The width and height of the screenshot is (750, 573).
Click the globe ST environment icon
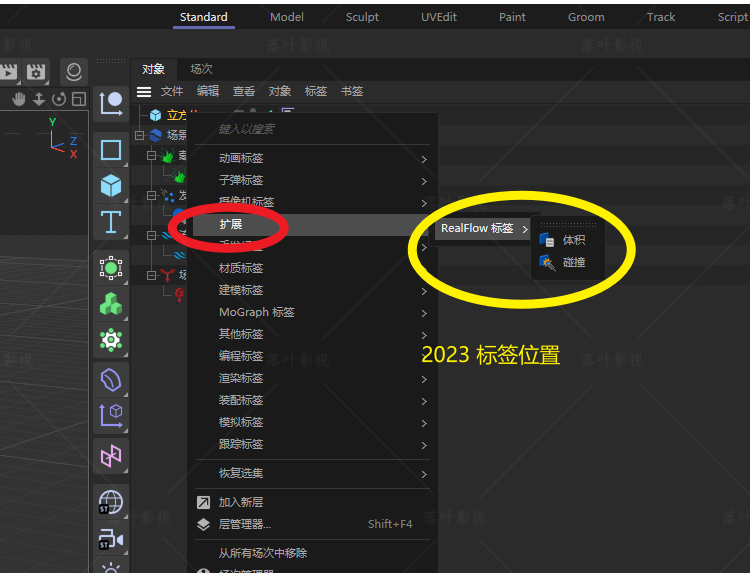[111, 502]
